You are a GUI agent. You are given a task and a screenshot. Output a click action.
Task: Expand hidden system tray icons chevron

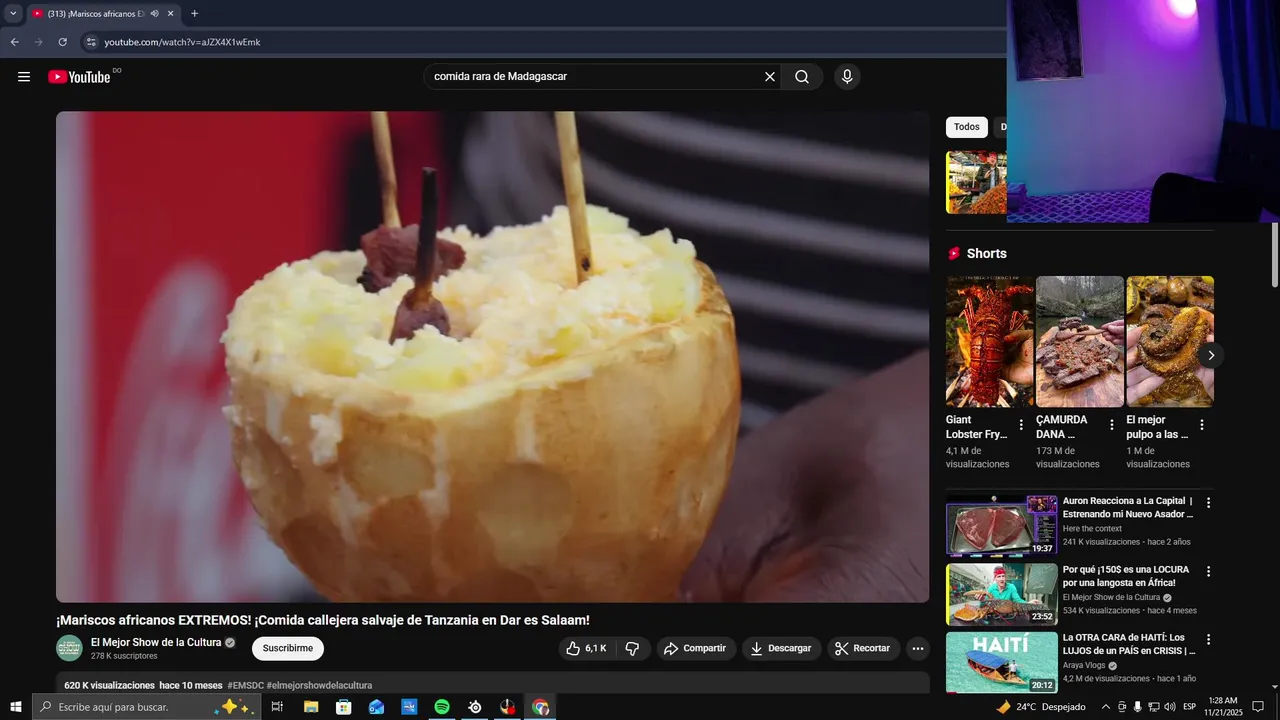point(1105,707)
